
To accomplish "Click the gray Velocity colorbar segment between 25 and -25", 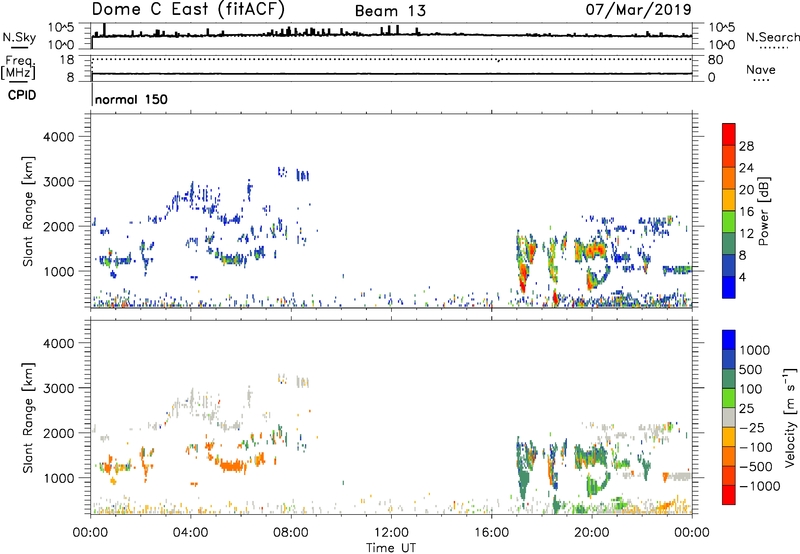I will (x=729, y=417).
